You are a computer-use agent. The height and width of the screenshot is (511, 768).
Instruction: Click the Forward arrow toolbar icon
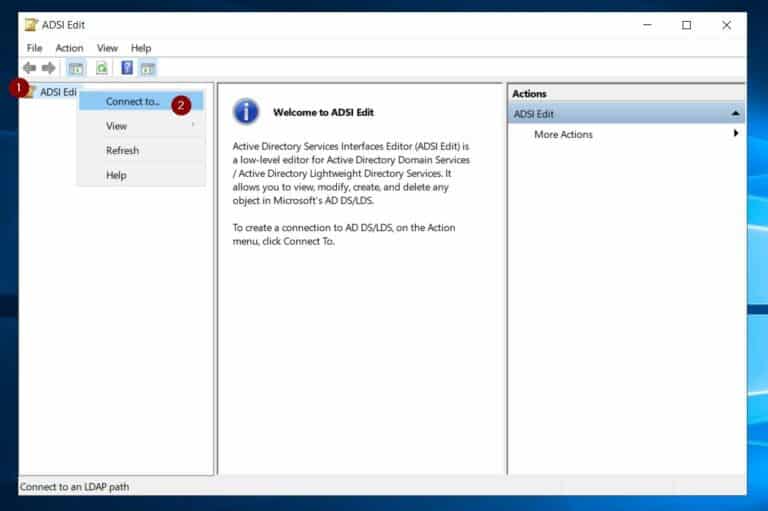[x=48, y=68]
